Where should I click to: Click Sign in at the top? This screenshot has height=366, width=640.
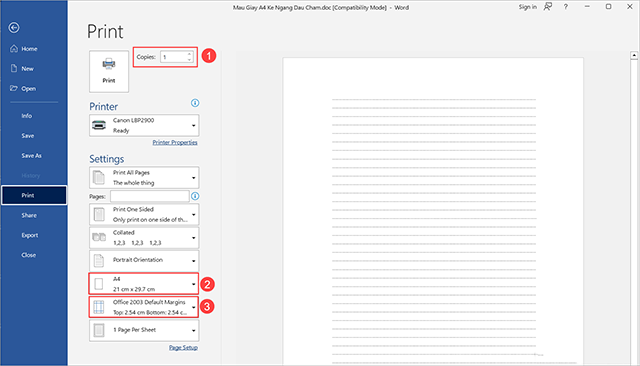(x=527, y=7)
